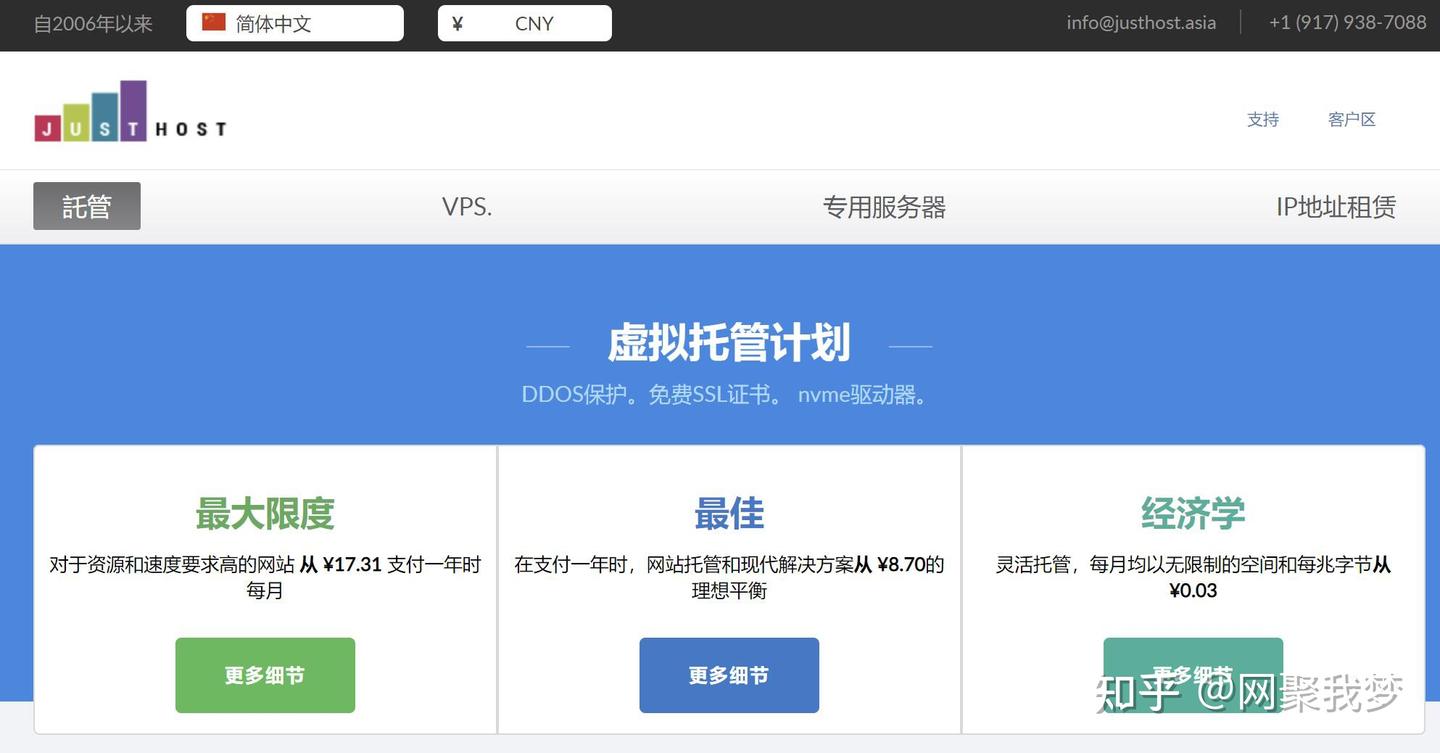Open the 客户区 client area link
Viewport: 1440px width, 753px height.
click(1351, 119)
